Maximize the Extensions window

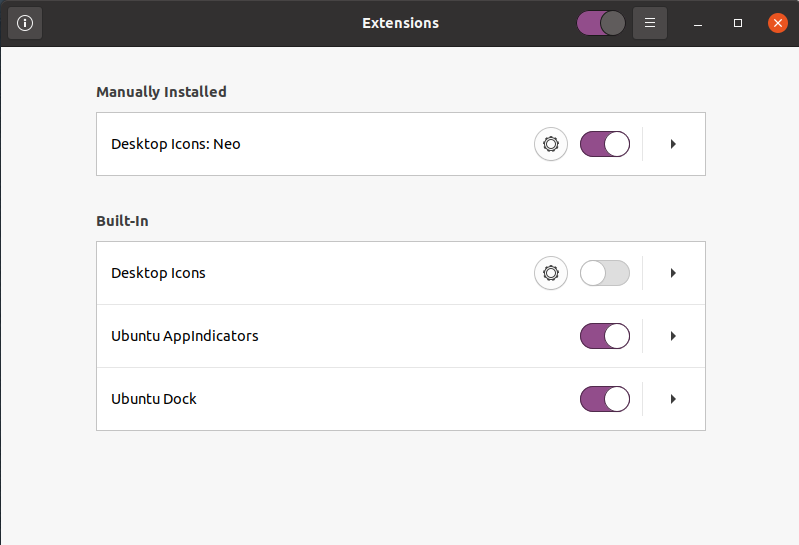click(x=738, y=23)
